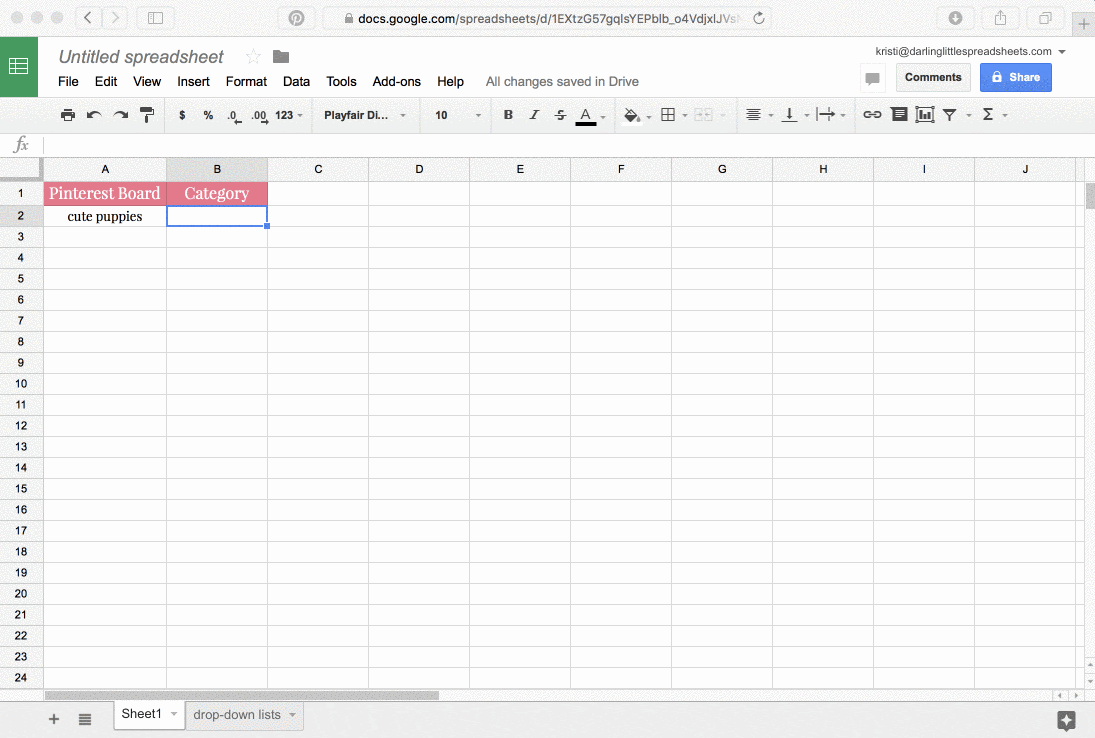Open the Edit menu

coord(105,82)
